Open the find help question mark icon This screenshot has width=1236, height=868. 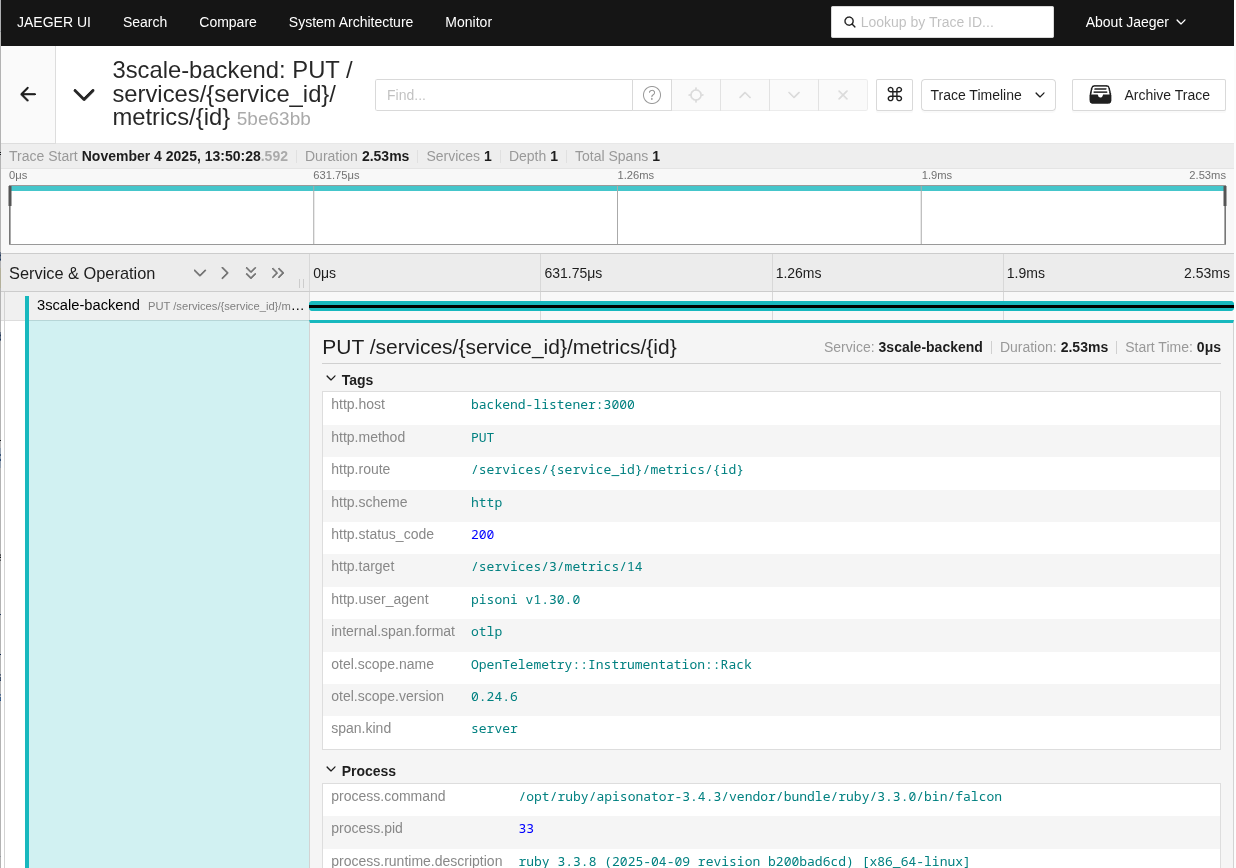[x=651, y=95]
